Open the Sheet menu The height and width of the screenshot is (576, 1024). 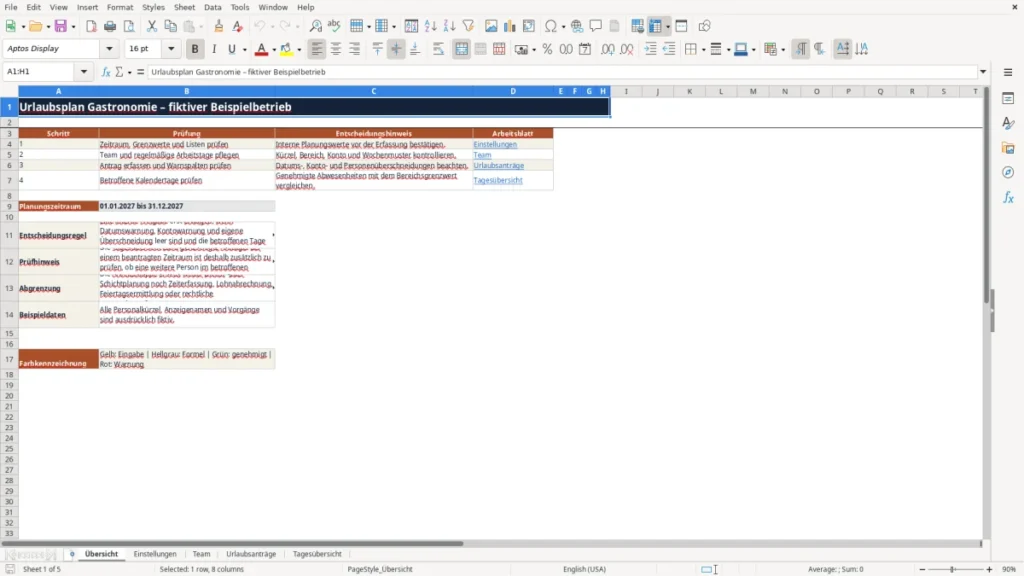184,7
